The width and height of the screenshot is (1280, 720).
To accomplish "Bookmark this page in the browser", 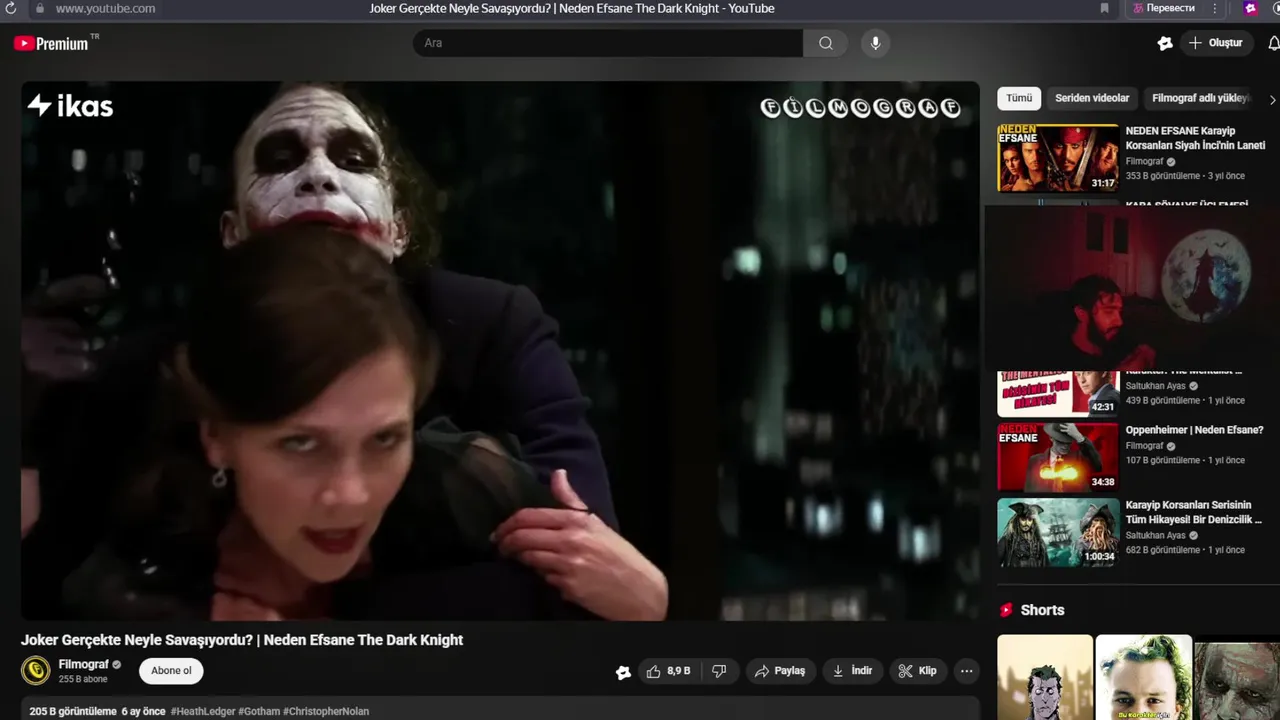I will [1104, 8].
